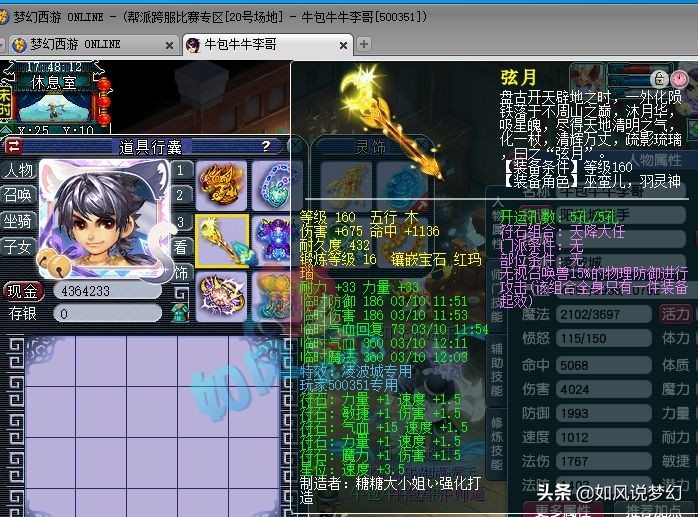Screen dimensions: 698x517
Task: Click the 魔力 attribute label
Action: pos(675,389)
